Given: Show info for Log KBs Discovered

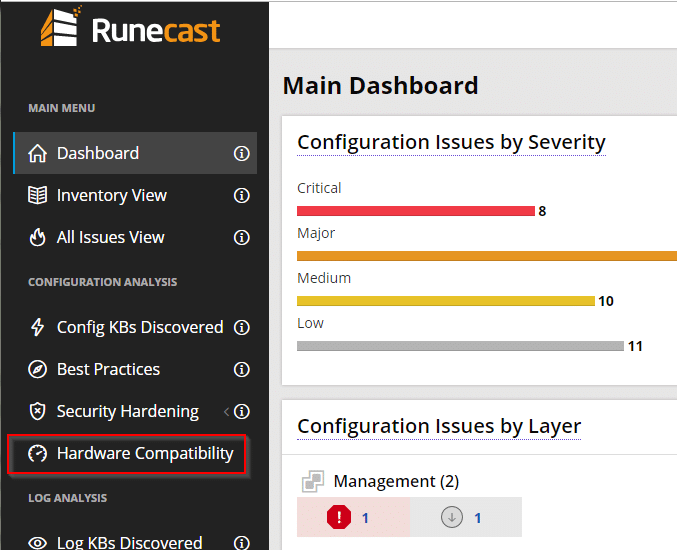Looking at the screenshot, I should [241, 543].
